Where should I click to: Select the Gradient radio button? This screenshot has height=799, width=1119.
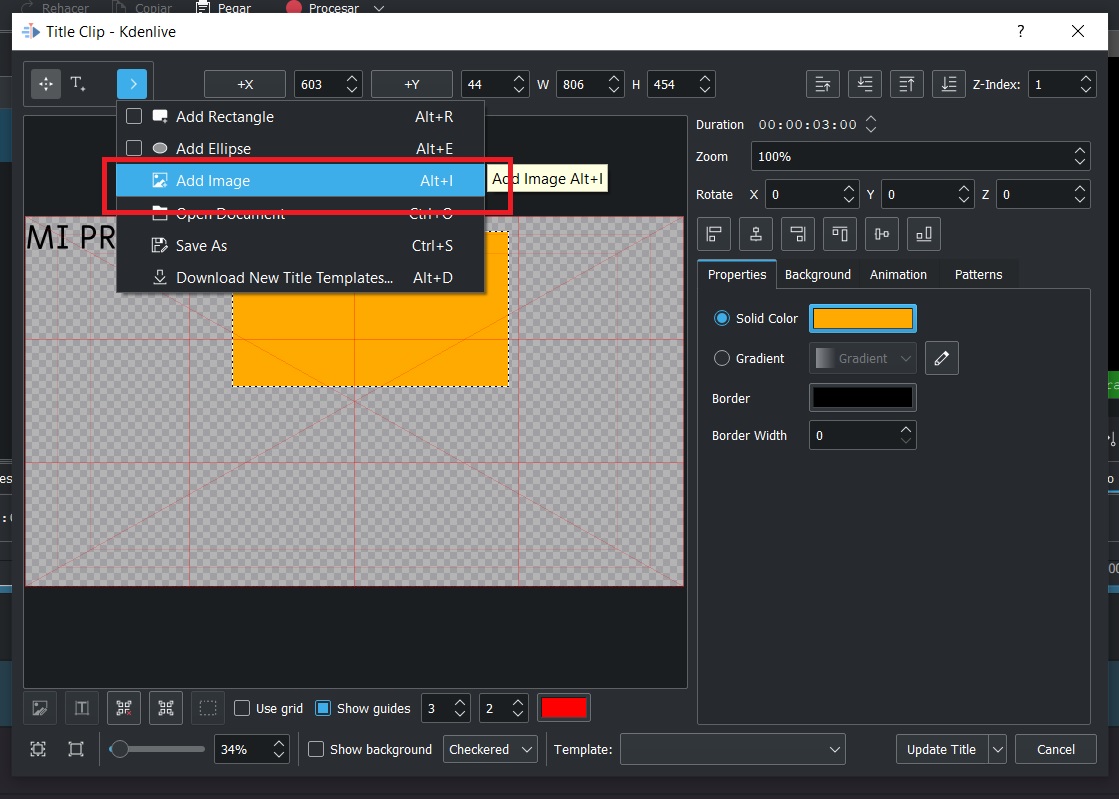click(721, 358)
